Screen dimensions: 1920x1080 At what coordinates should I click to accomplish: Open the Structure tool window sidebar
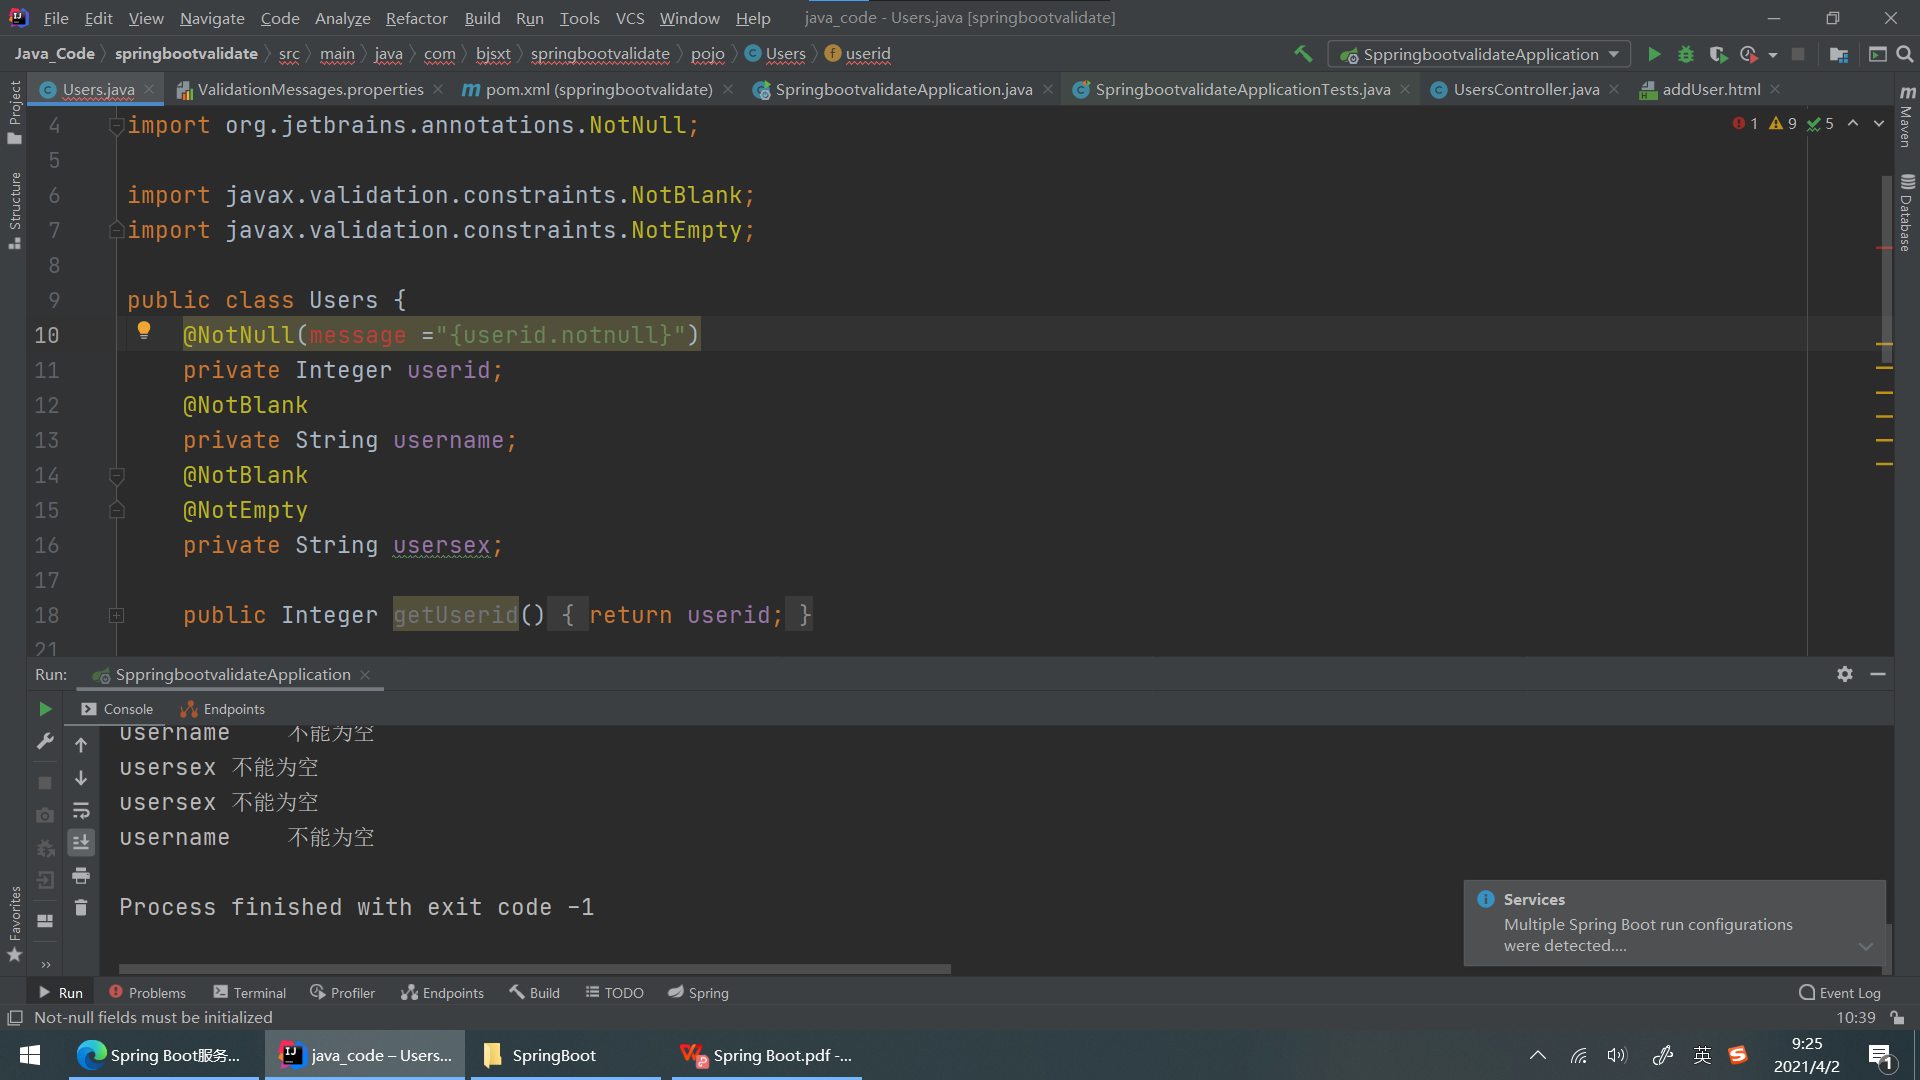pos(14,210)
